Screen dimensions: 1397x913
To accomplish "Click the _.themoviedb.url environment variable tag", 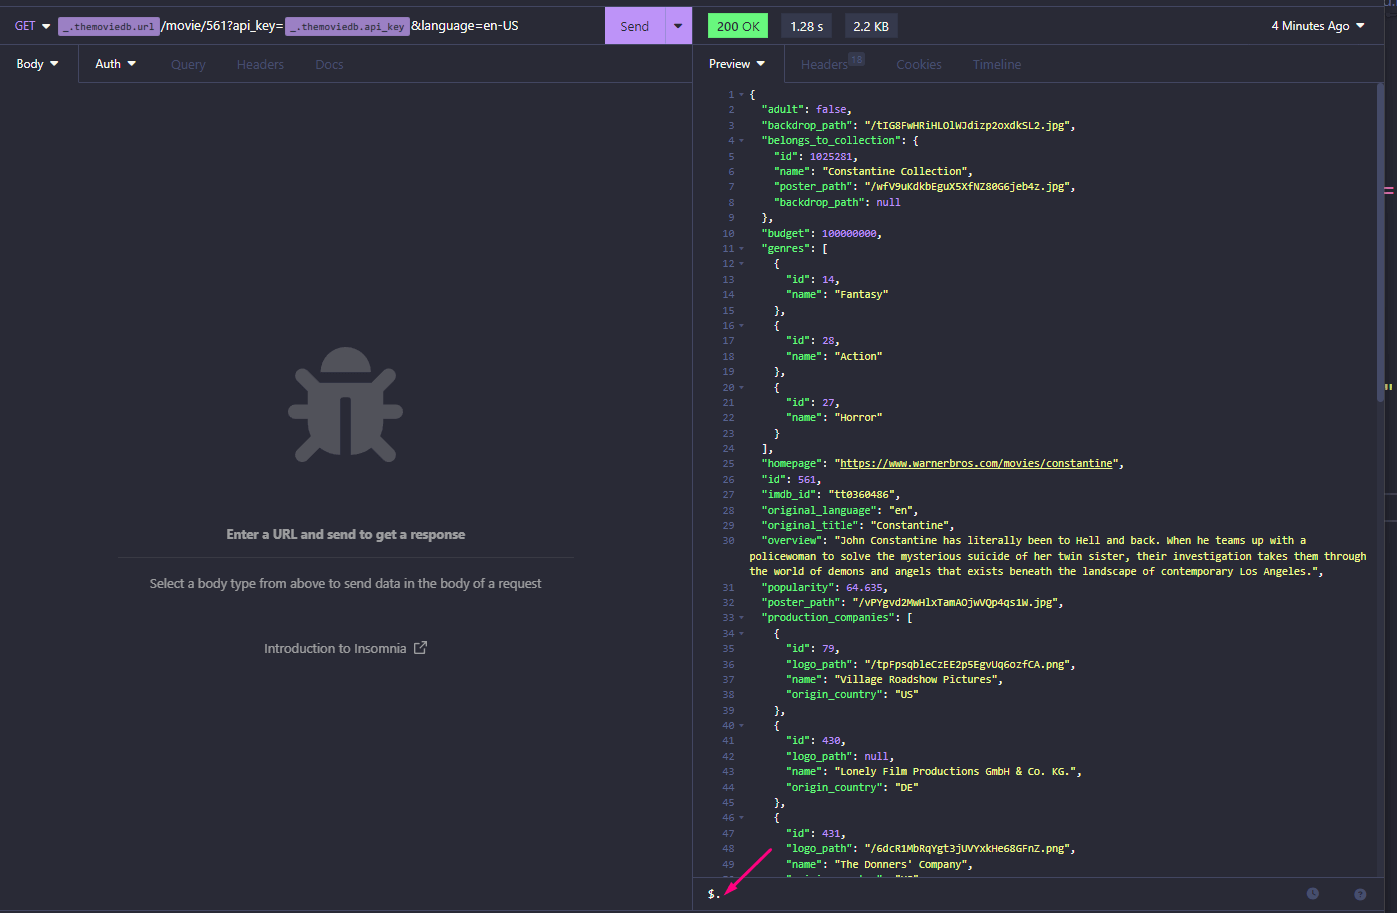I will 109,26.
